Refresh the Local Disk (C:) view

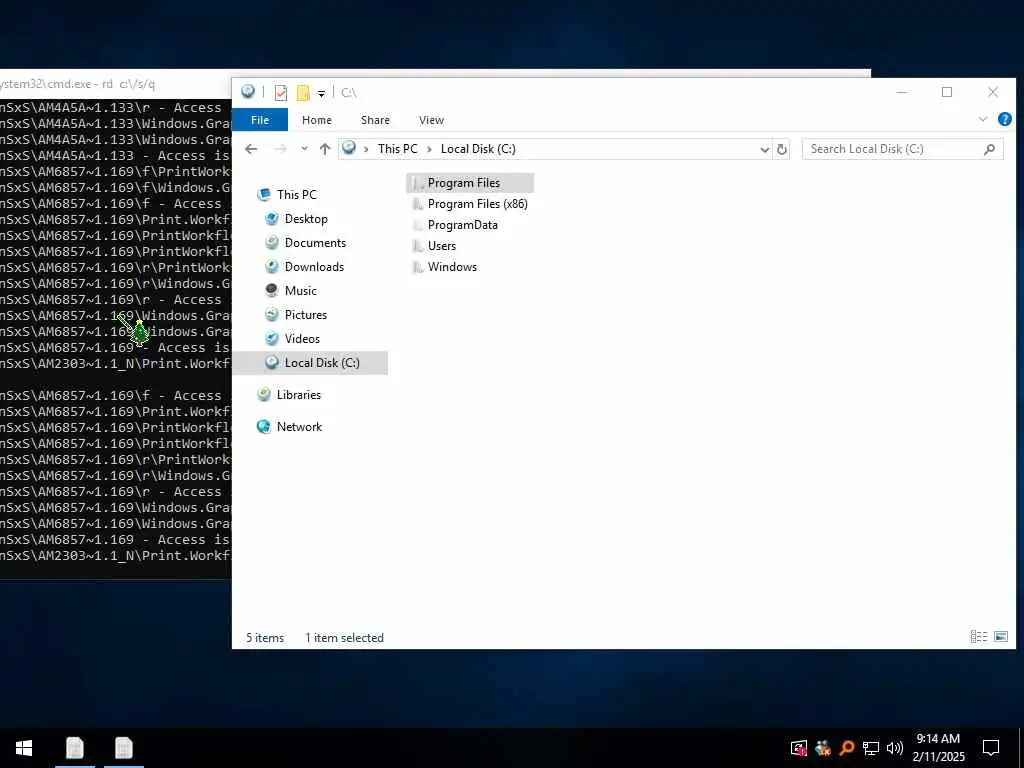(782, 150)
